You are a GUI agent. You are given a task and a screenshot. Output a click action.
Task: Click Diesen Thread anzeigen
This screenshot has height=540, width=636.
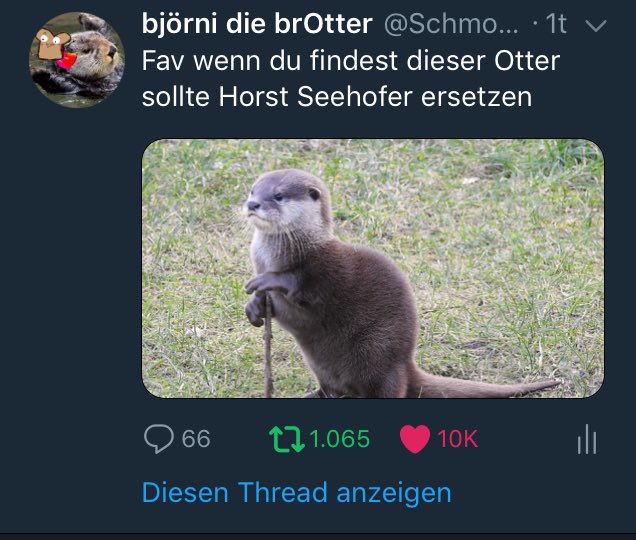[297, 492]
